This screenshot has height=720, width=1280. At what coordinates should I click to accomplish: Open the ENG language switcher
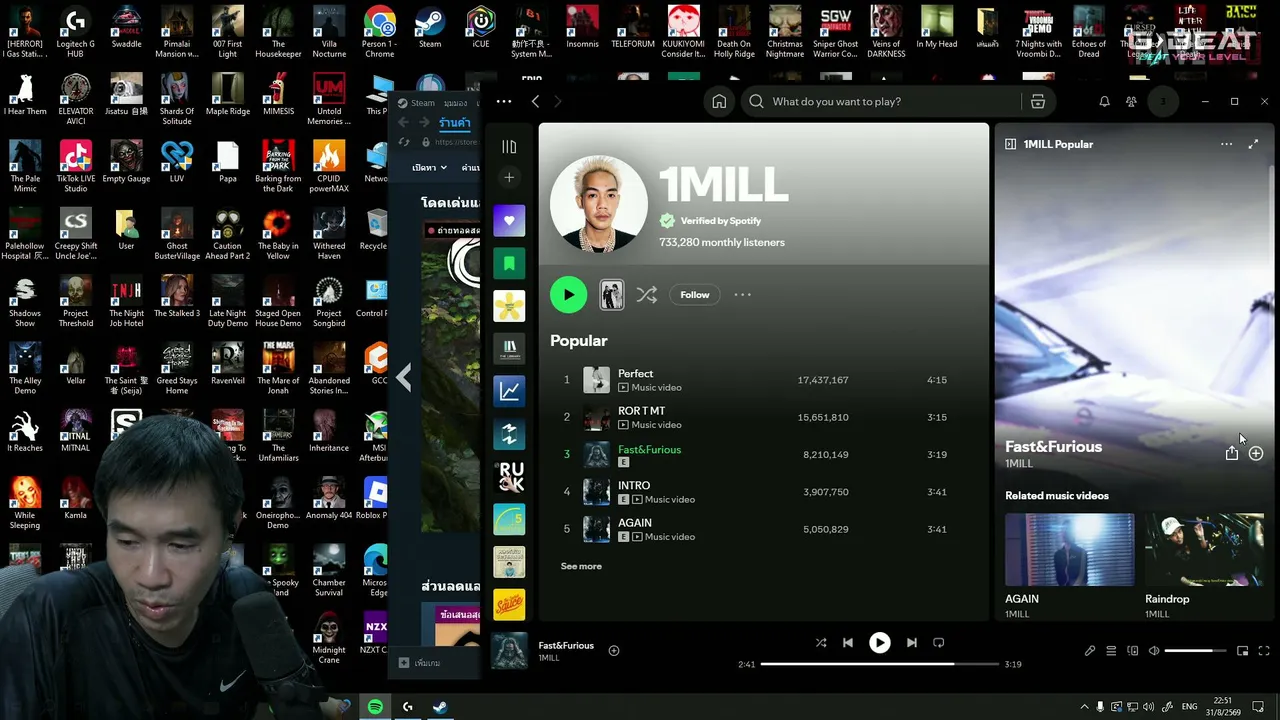pos(1189,707)
